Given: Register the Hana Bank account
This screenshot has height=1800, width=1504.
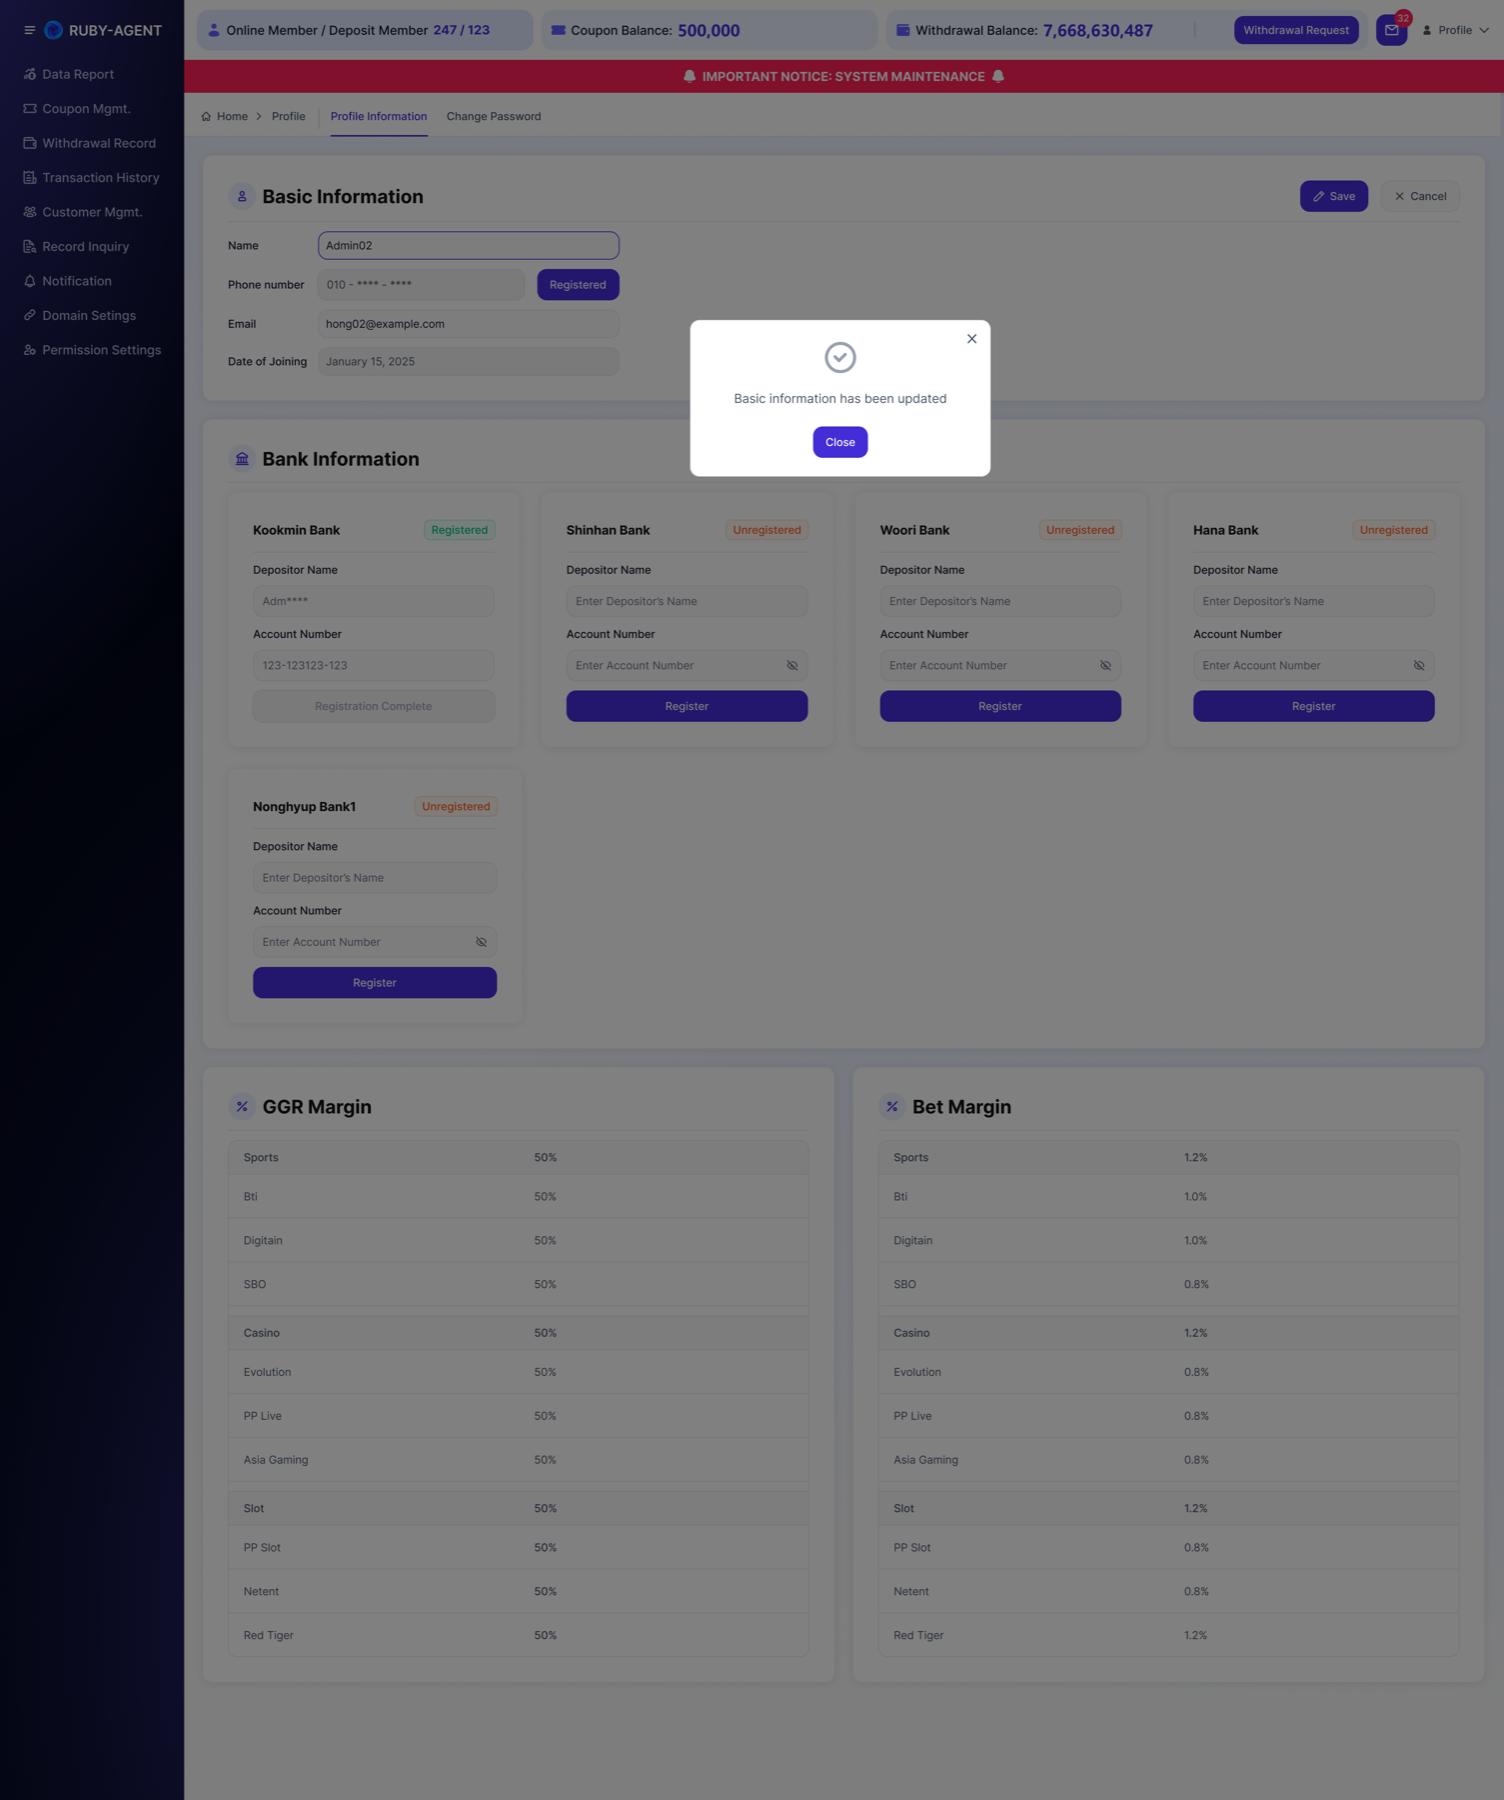Looking at the screenshot, I should pyautogui.click(x=1314, y=706).
